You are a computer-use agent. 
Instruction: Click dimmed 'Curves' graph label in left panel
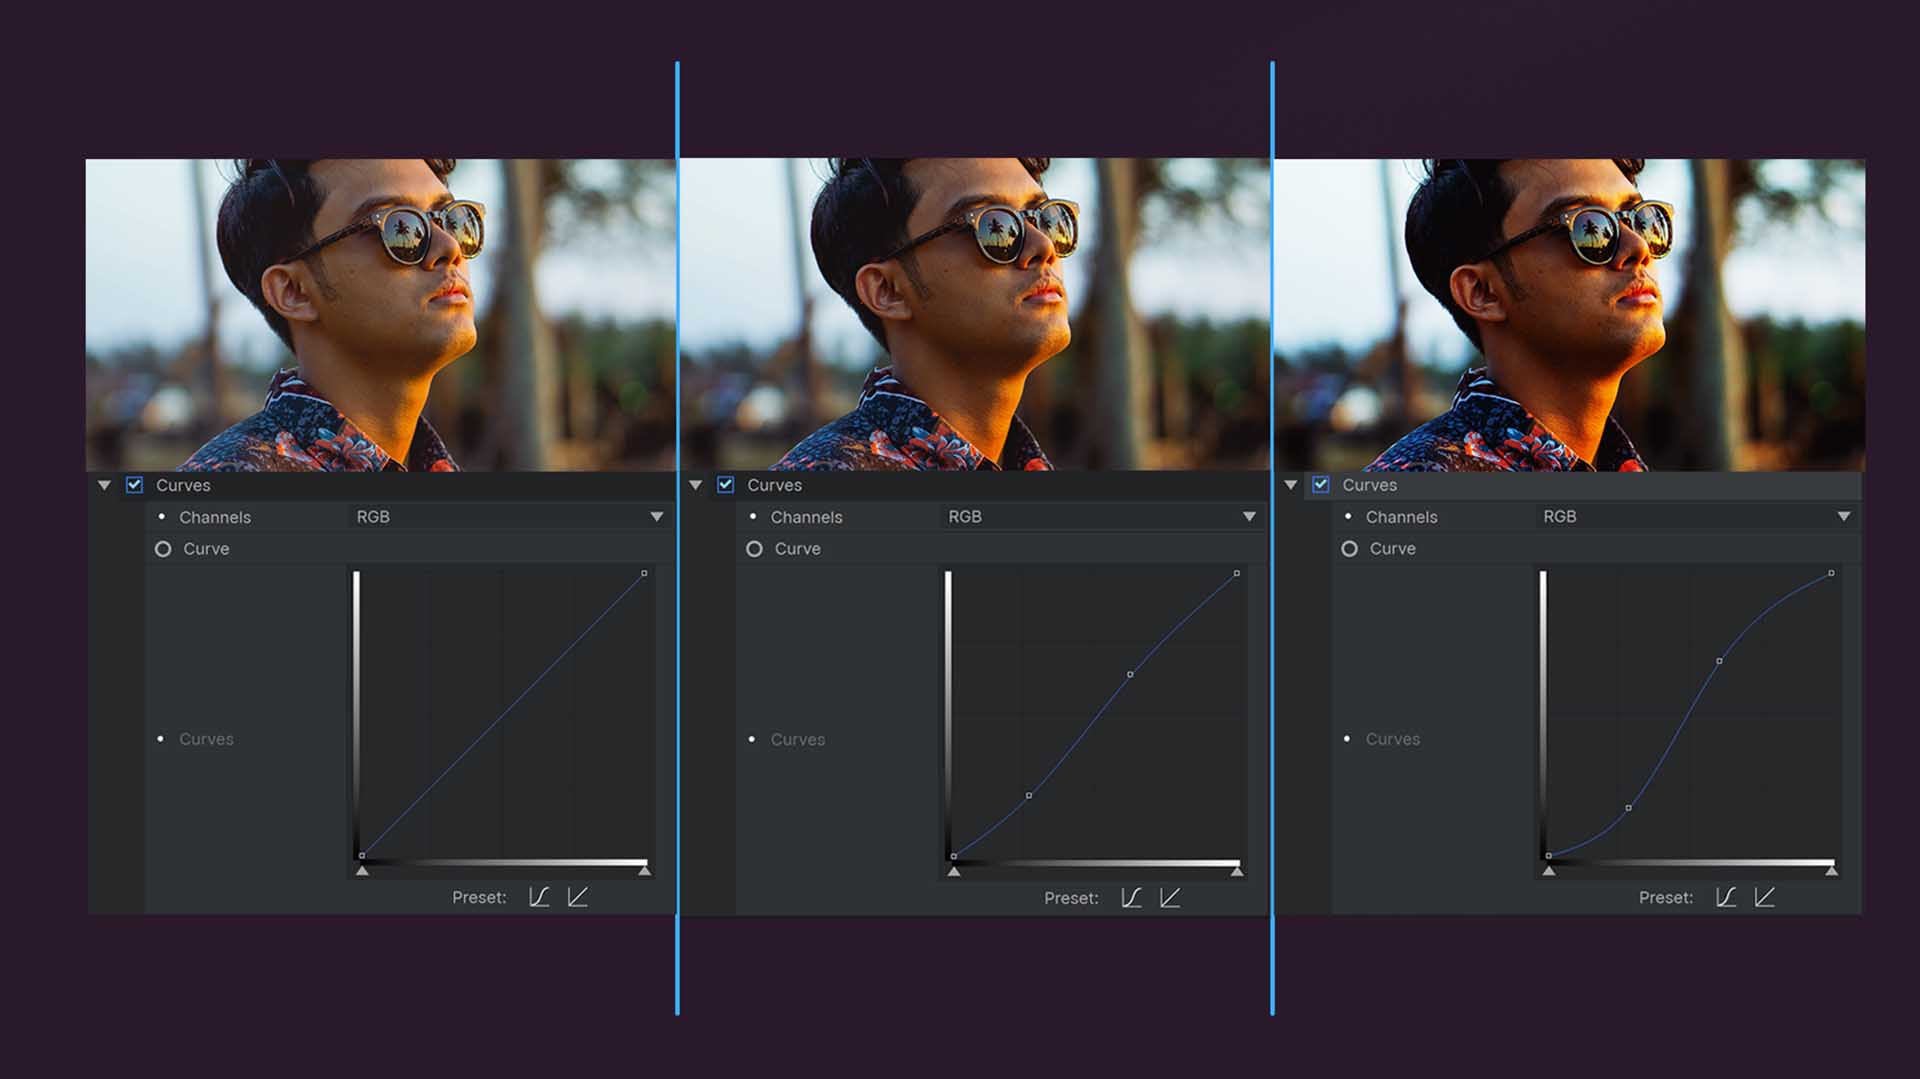point(206,739)
